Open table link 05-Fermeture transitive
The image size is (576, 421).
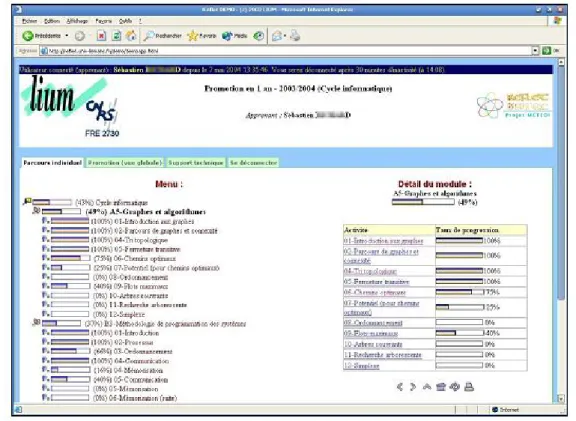click(x=377, y=282)
